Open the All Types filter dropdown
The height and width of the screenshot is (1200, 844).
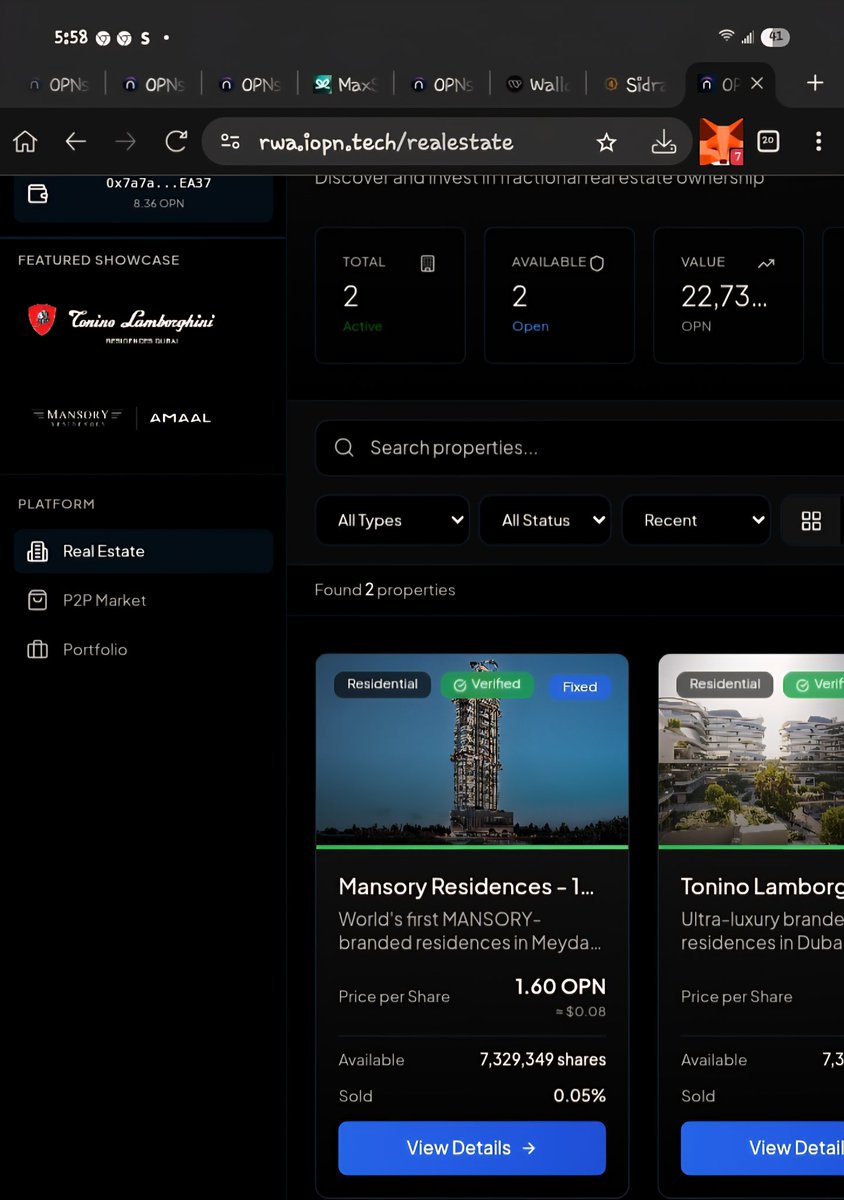tap(392, 520)
